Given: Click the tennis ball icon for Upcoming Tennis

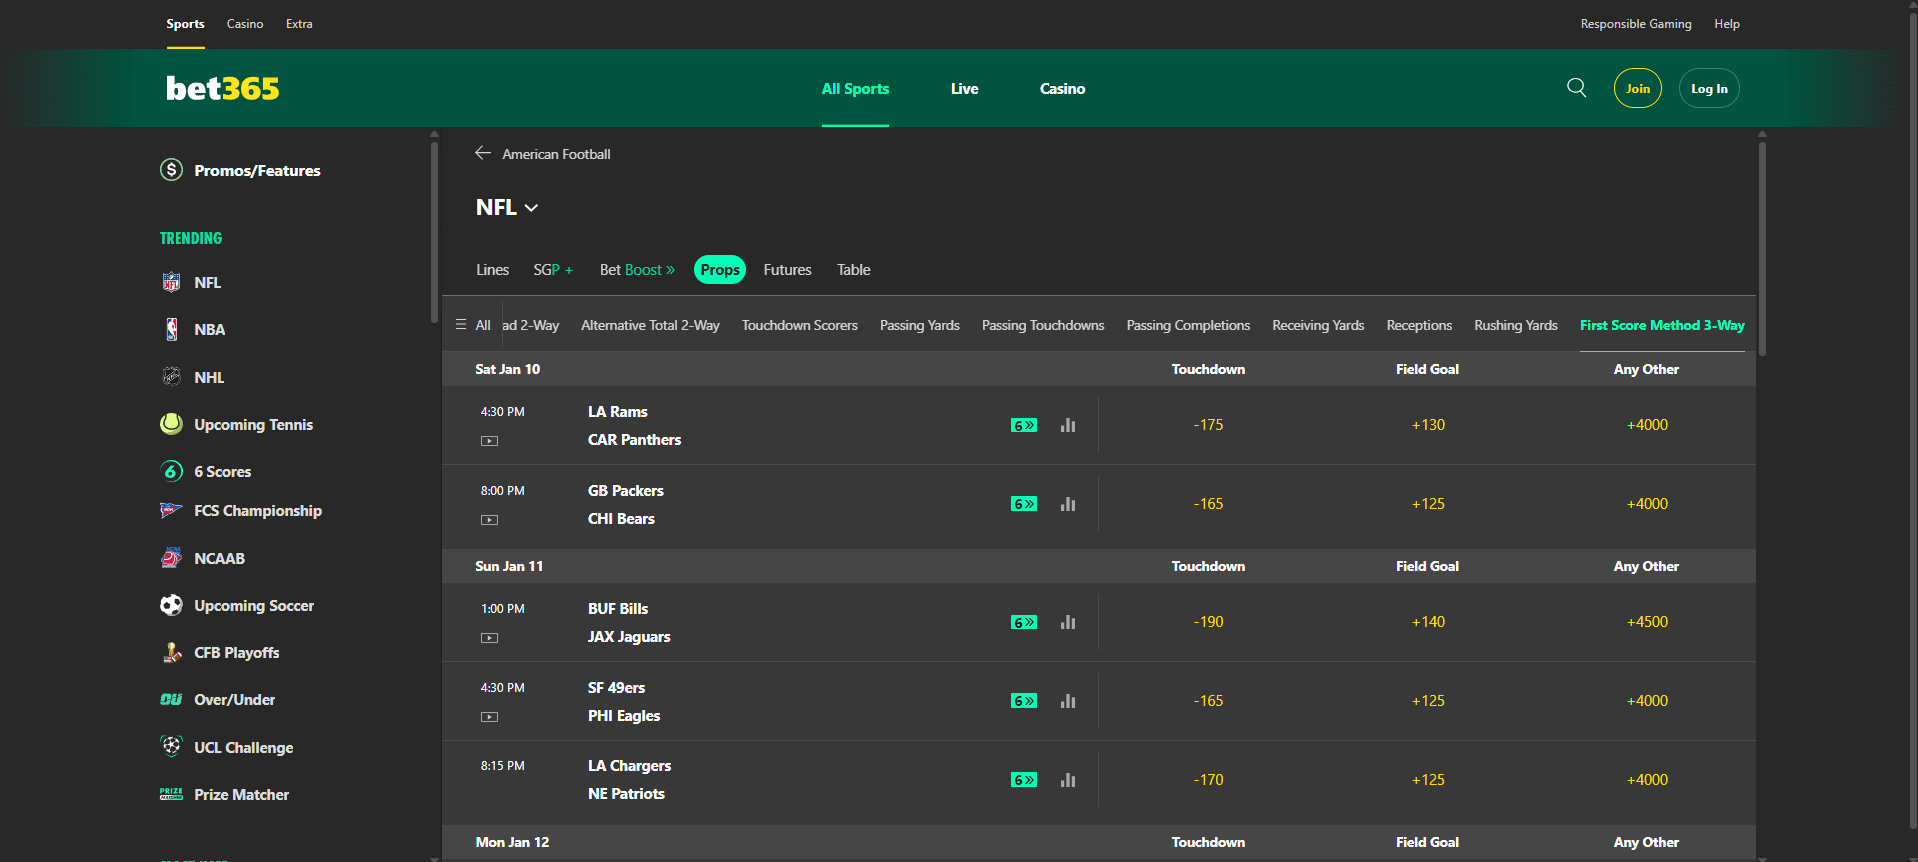Looking at the screenshot, I should click(x=171, y=424).
